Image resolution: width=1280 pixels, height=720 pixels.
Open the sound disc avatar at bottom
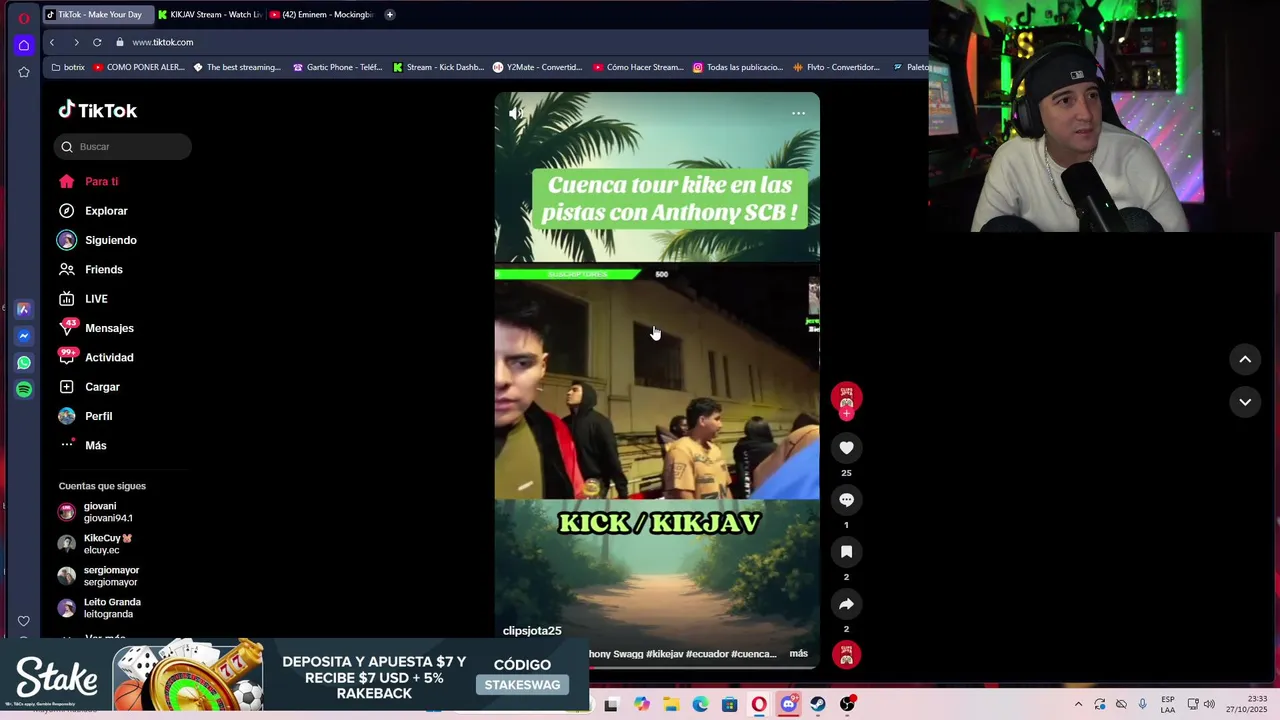846,654
